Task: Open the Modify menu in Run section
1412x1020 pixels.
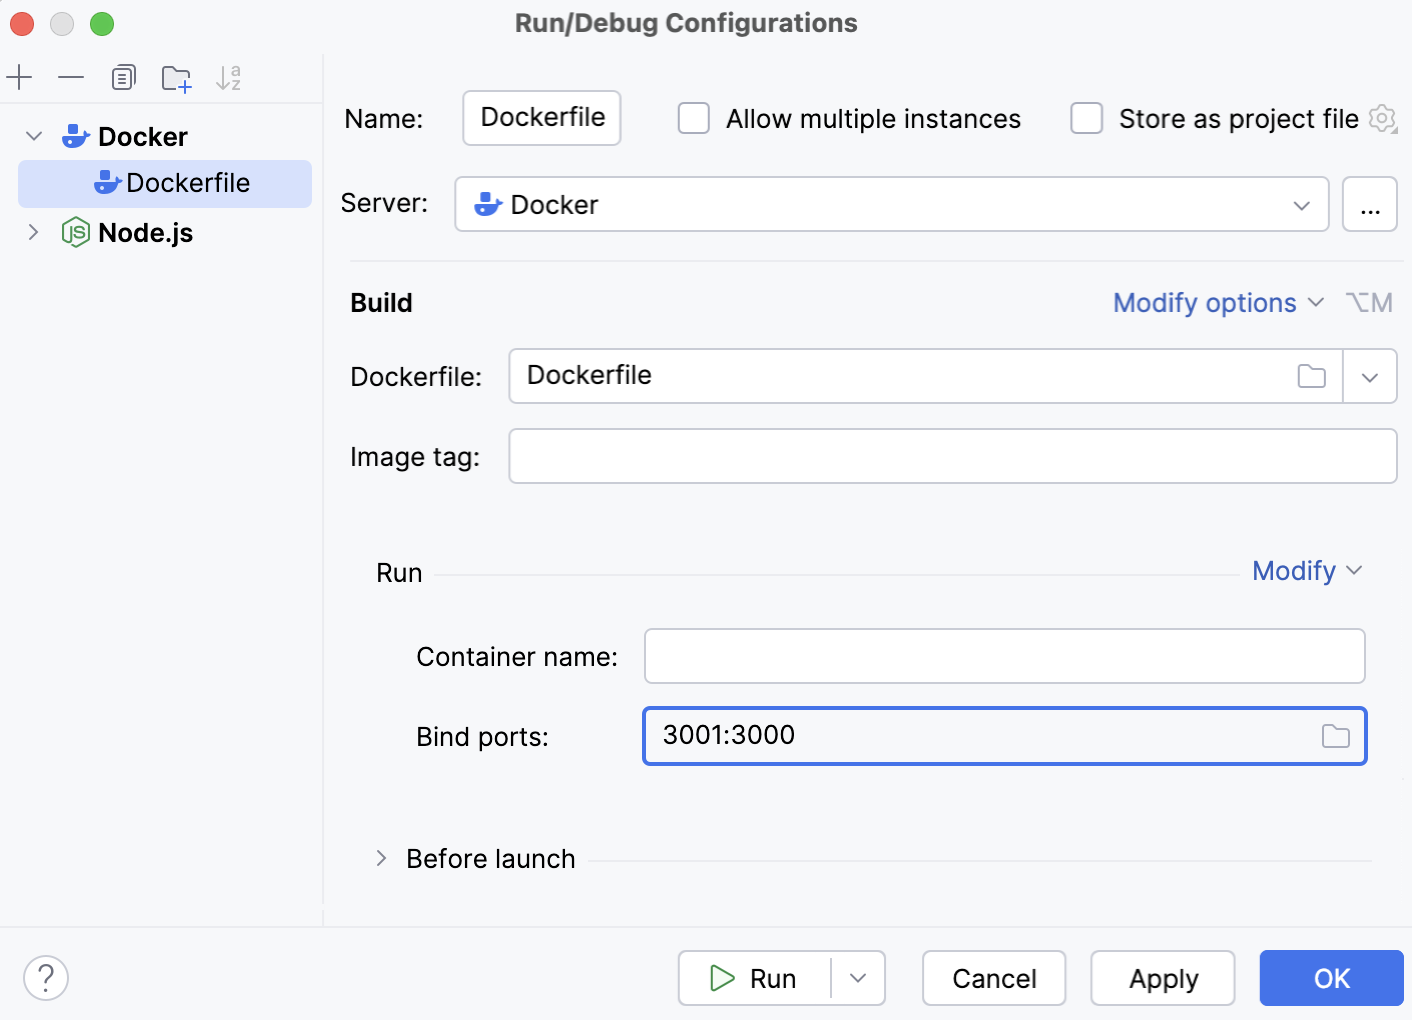Action: pyautogui.click(x=1306, y=571)
